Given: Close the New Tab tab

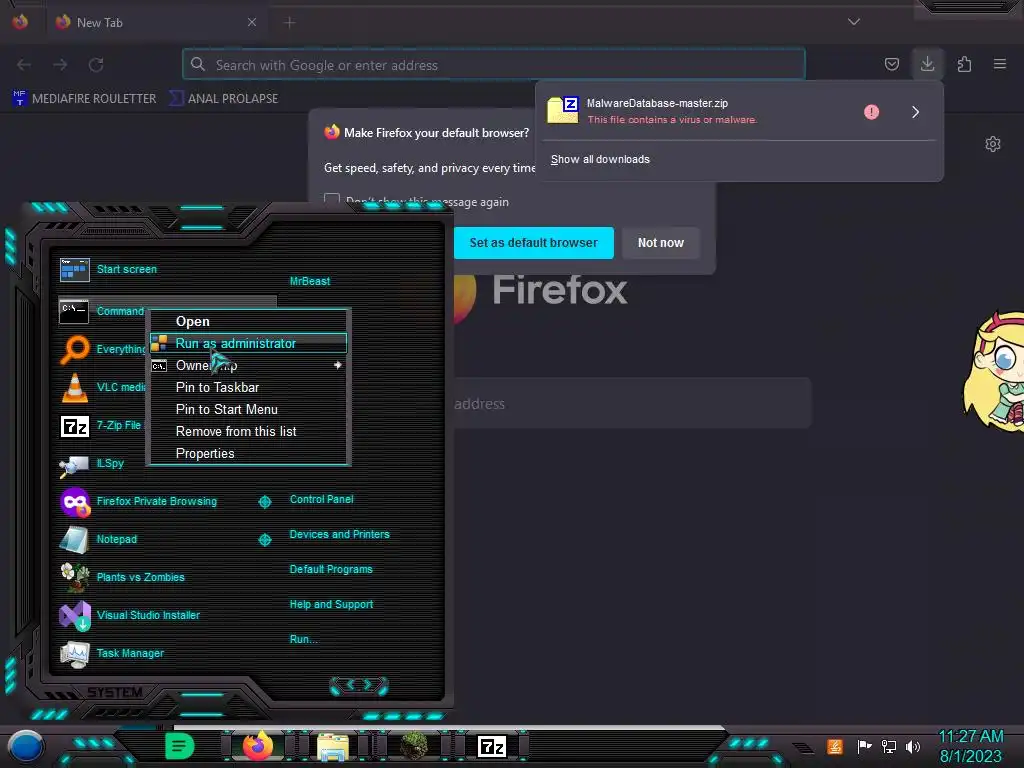Looking at the screenshot, I should (x=251, y=22).
